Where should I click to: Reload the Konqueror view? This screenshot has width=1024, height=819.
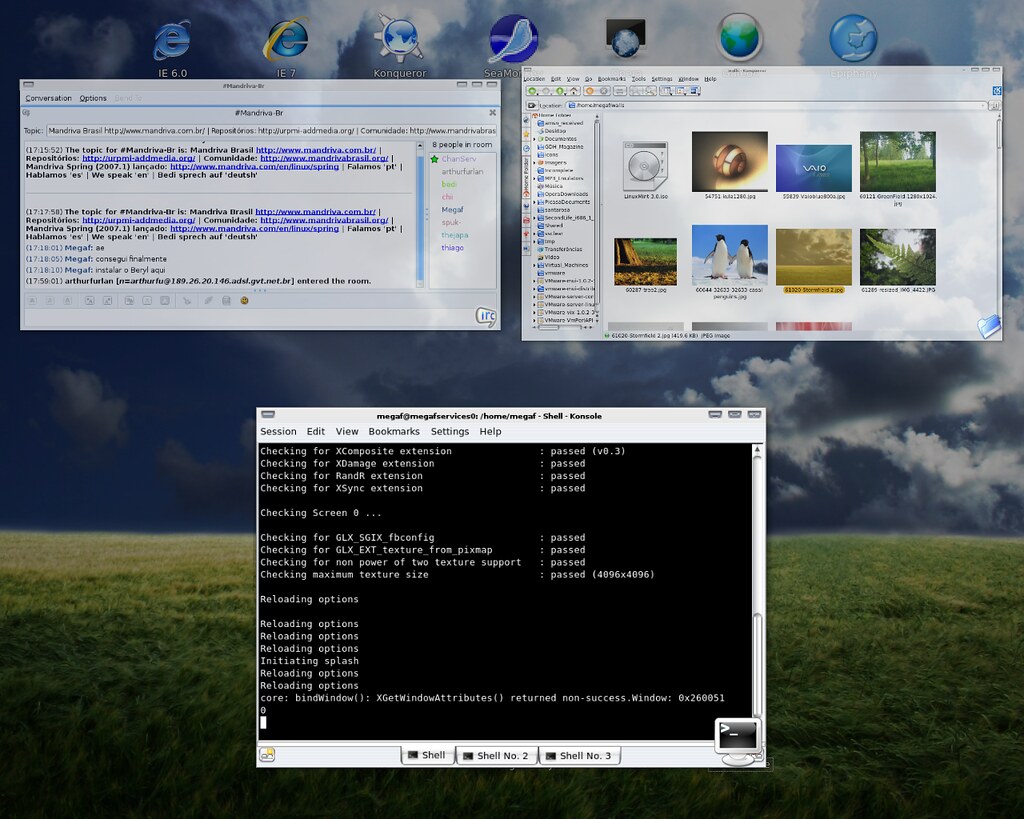(590, 91)
